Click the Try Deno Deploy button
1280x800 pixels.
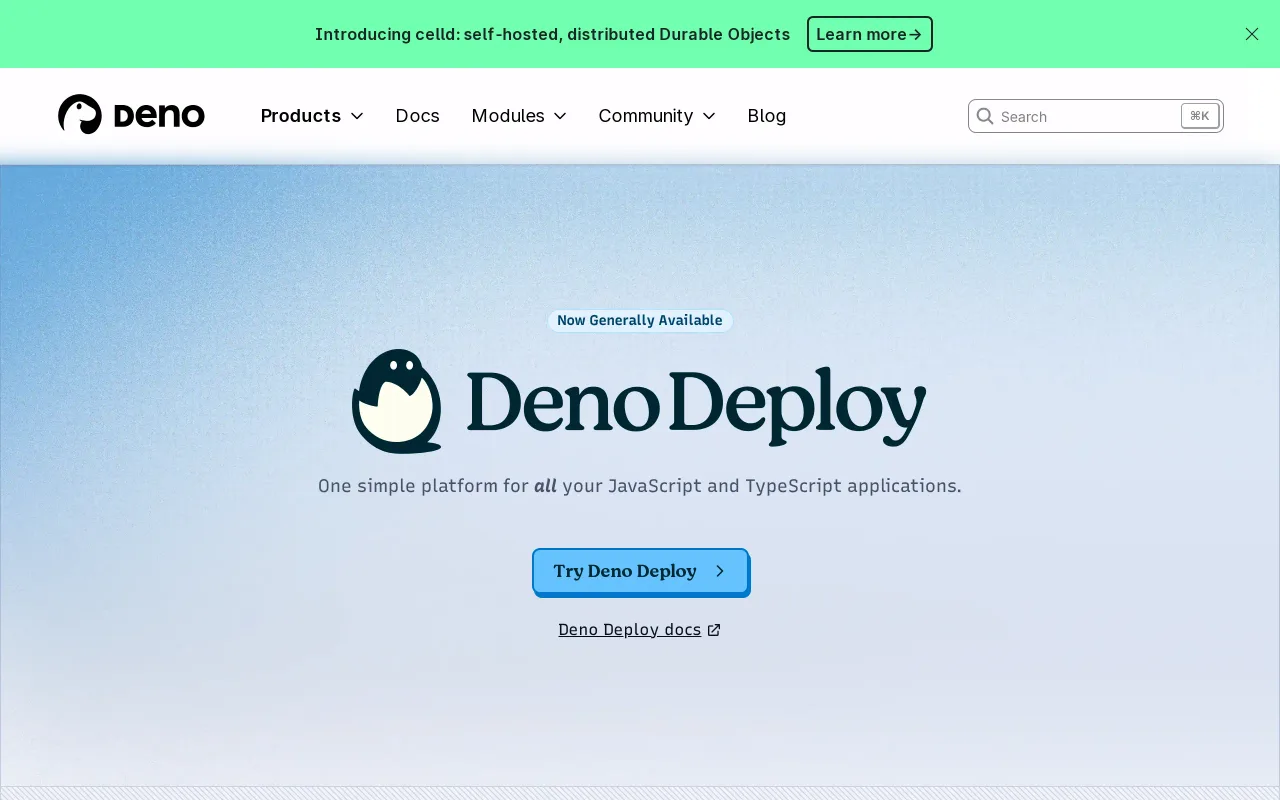click(640, 571)
